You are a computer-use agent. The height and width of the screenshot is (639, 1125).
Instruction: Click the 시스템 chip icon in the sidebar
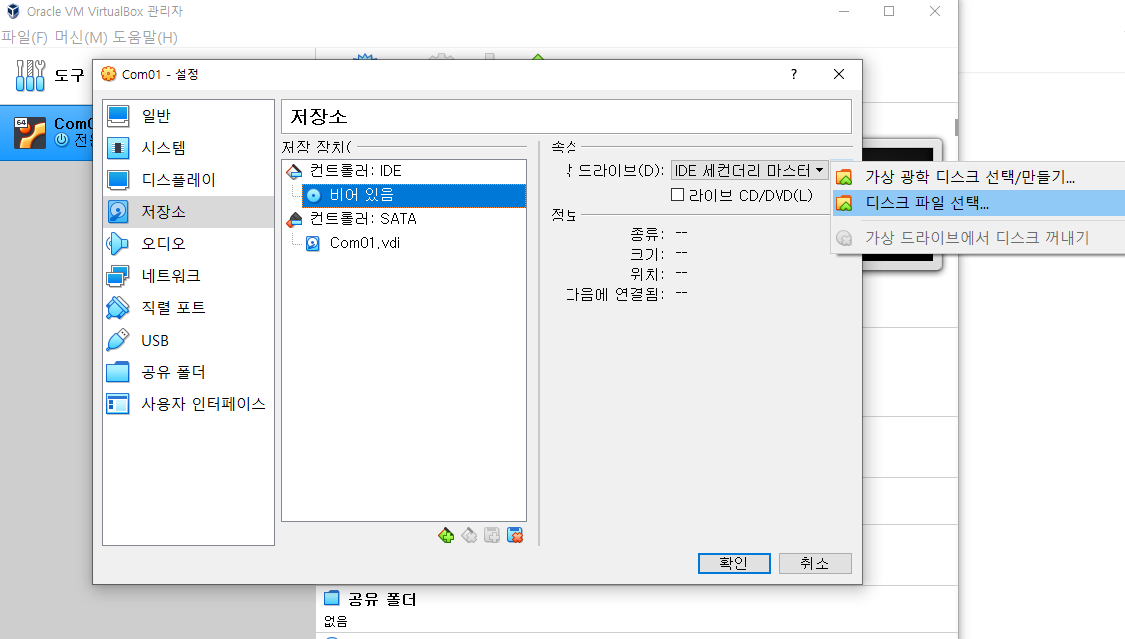(118, 148)
